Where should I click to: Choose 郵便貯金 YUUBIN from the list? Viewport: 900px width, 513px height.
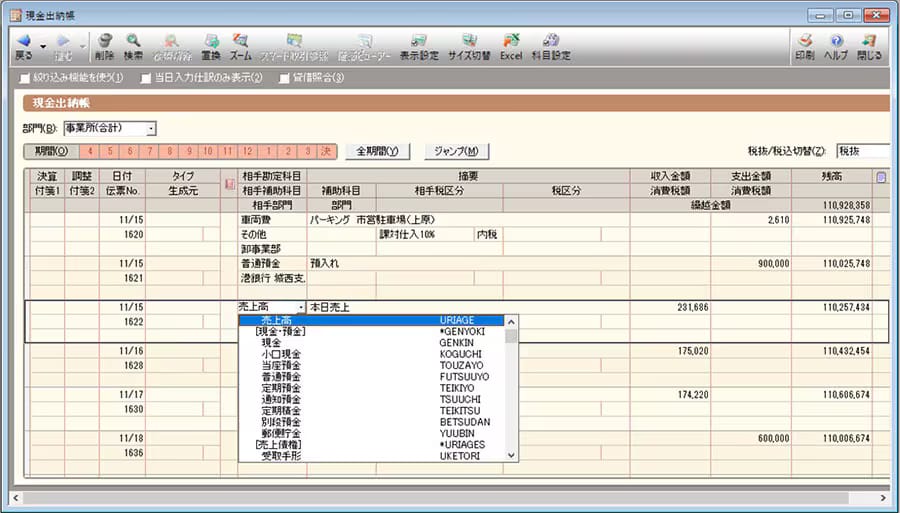tap(371, 433)
